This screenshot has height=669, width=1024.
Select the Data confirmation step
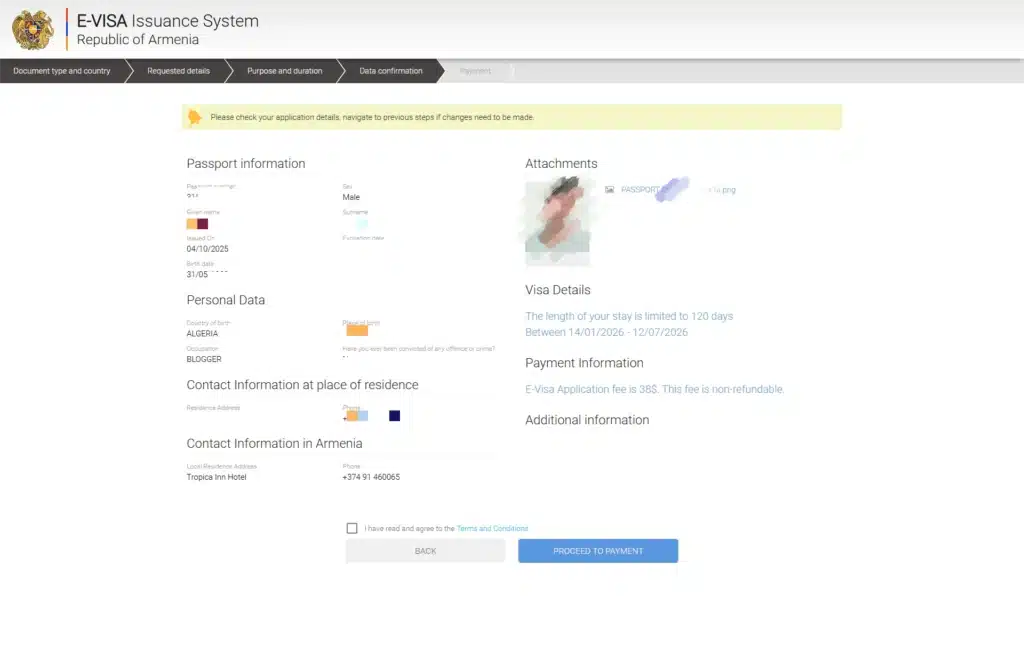coord(391,71)
